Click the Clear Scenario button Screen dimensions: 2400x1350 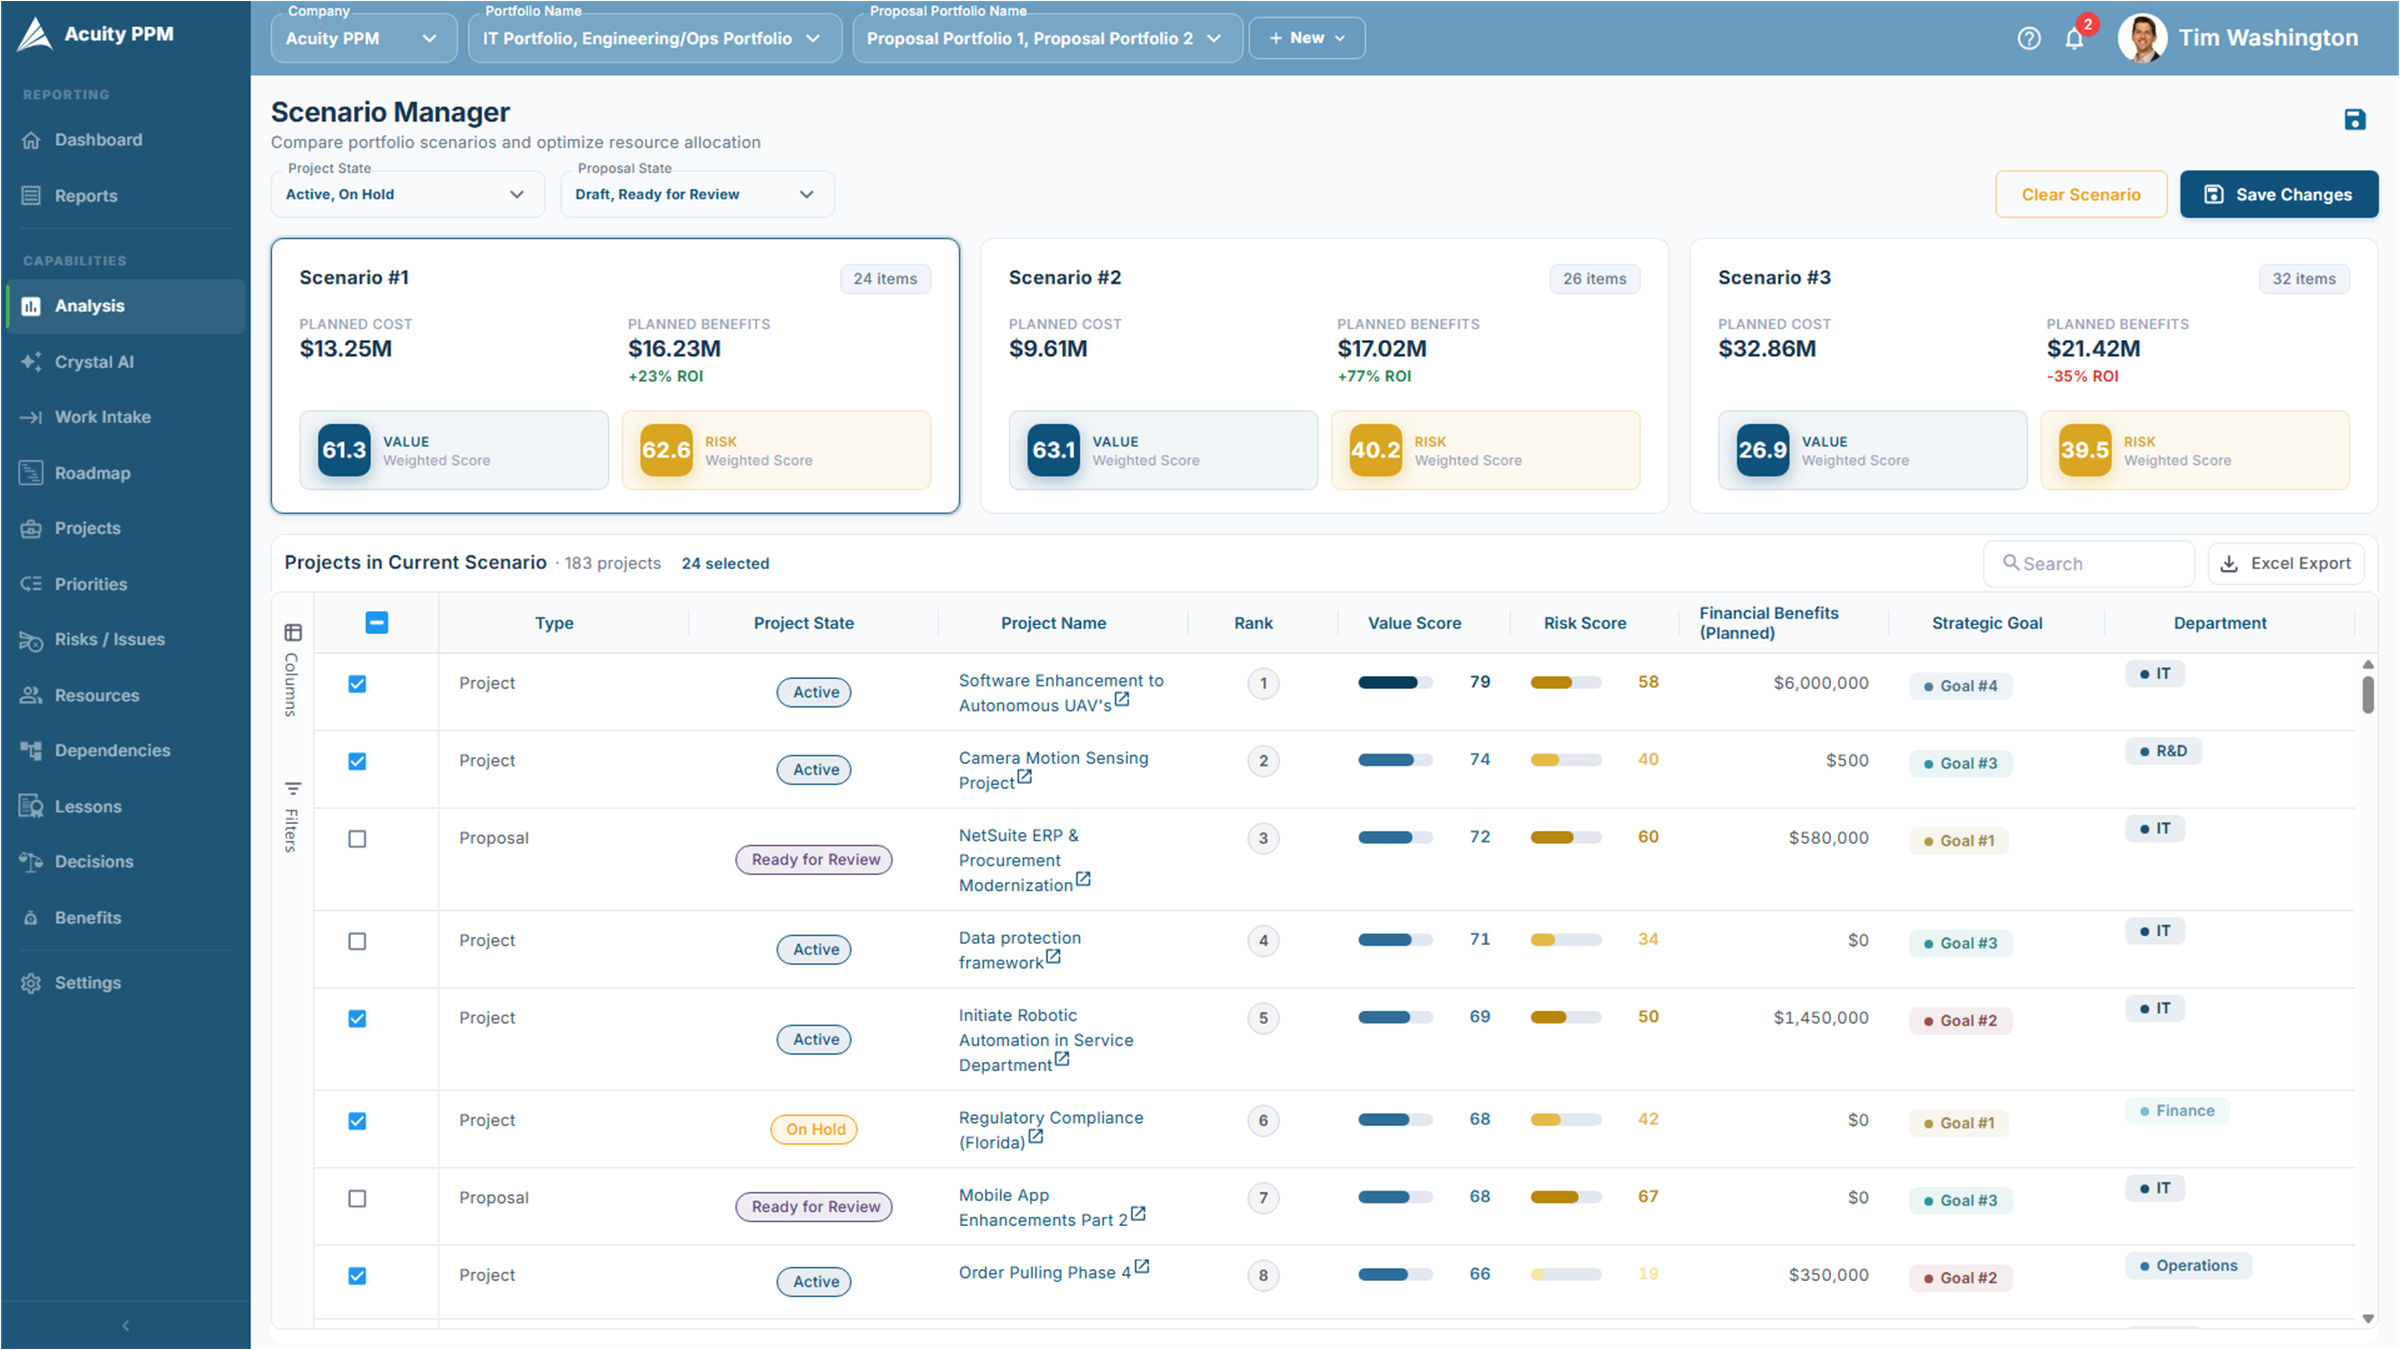click(x=2081, y=194)
